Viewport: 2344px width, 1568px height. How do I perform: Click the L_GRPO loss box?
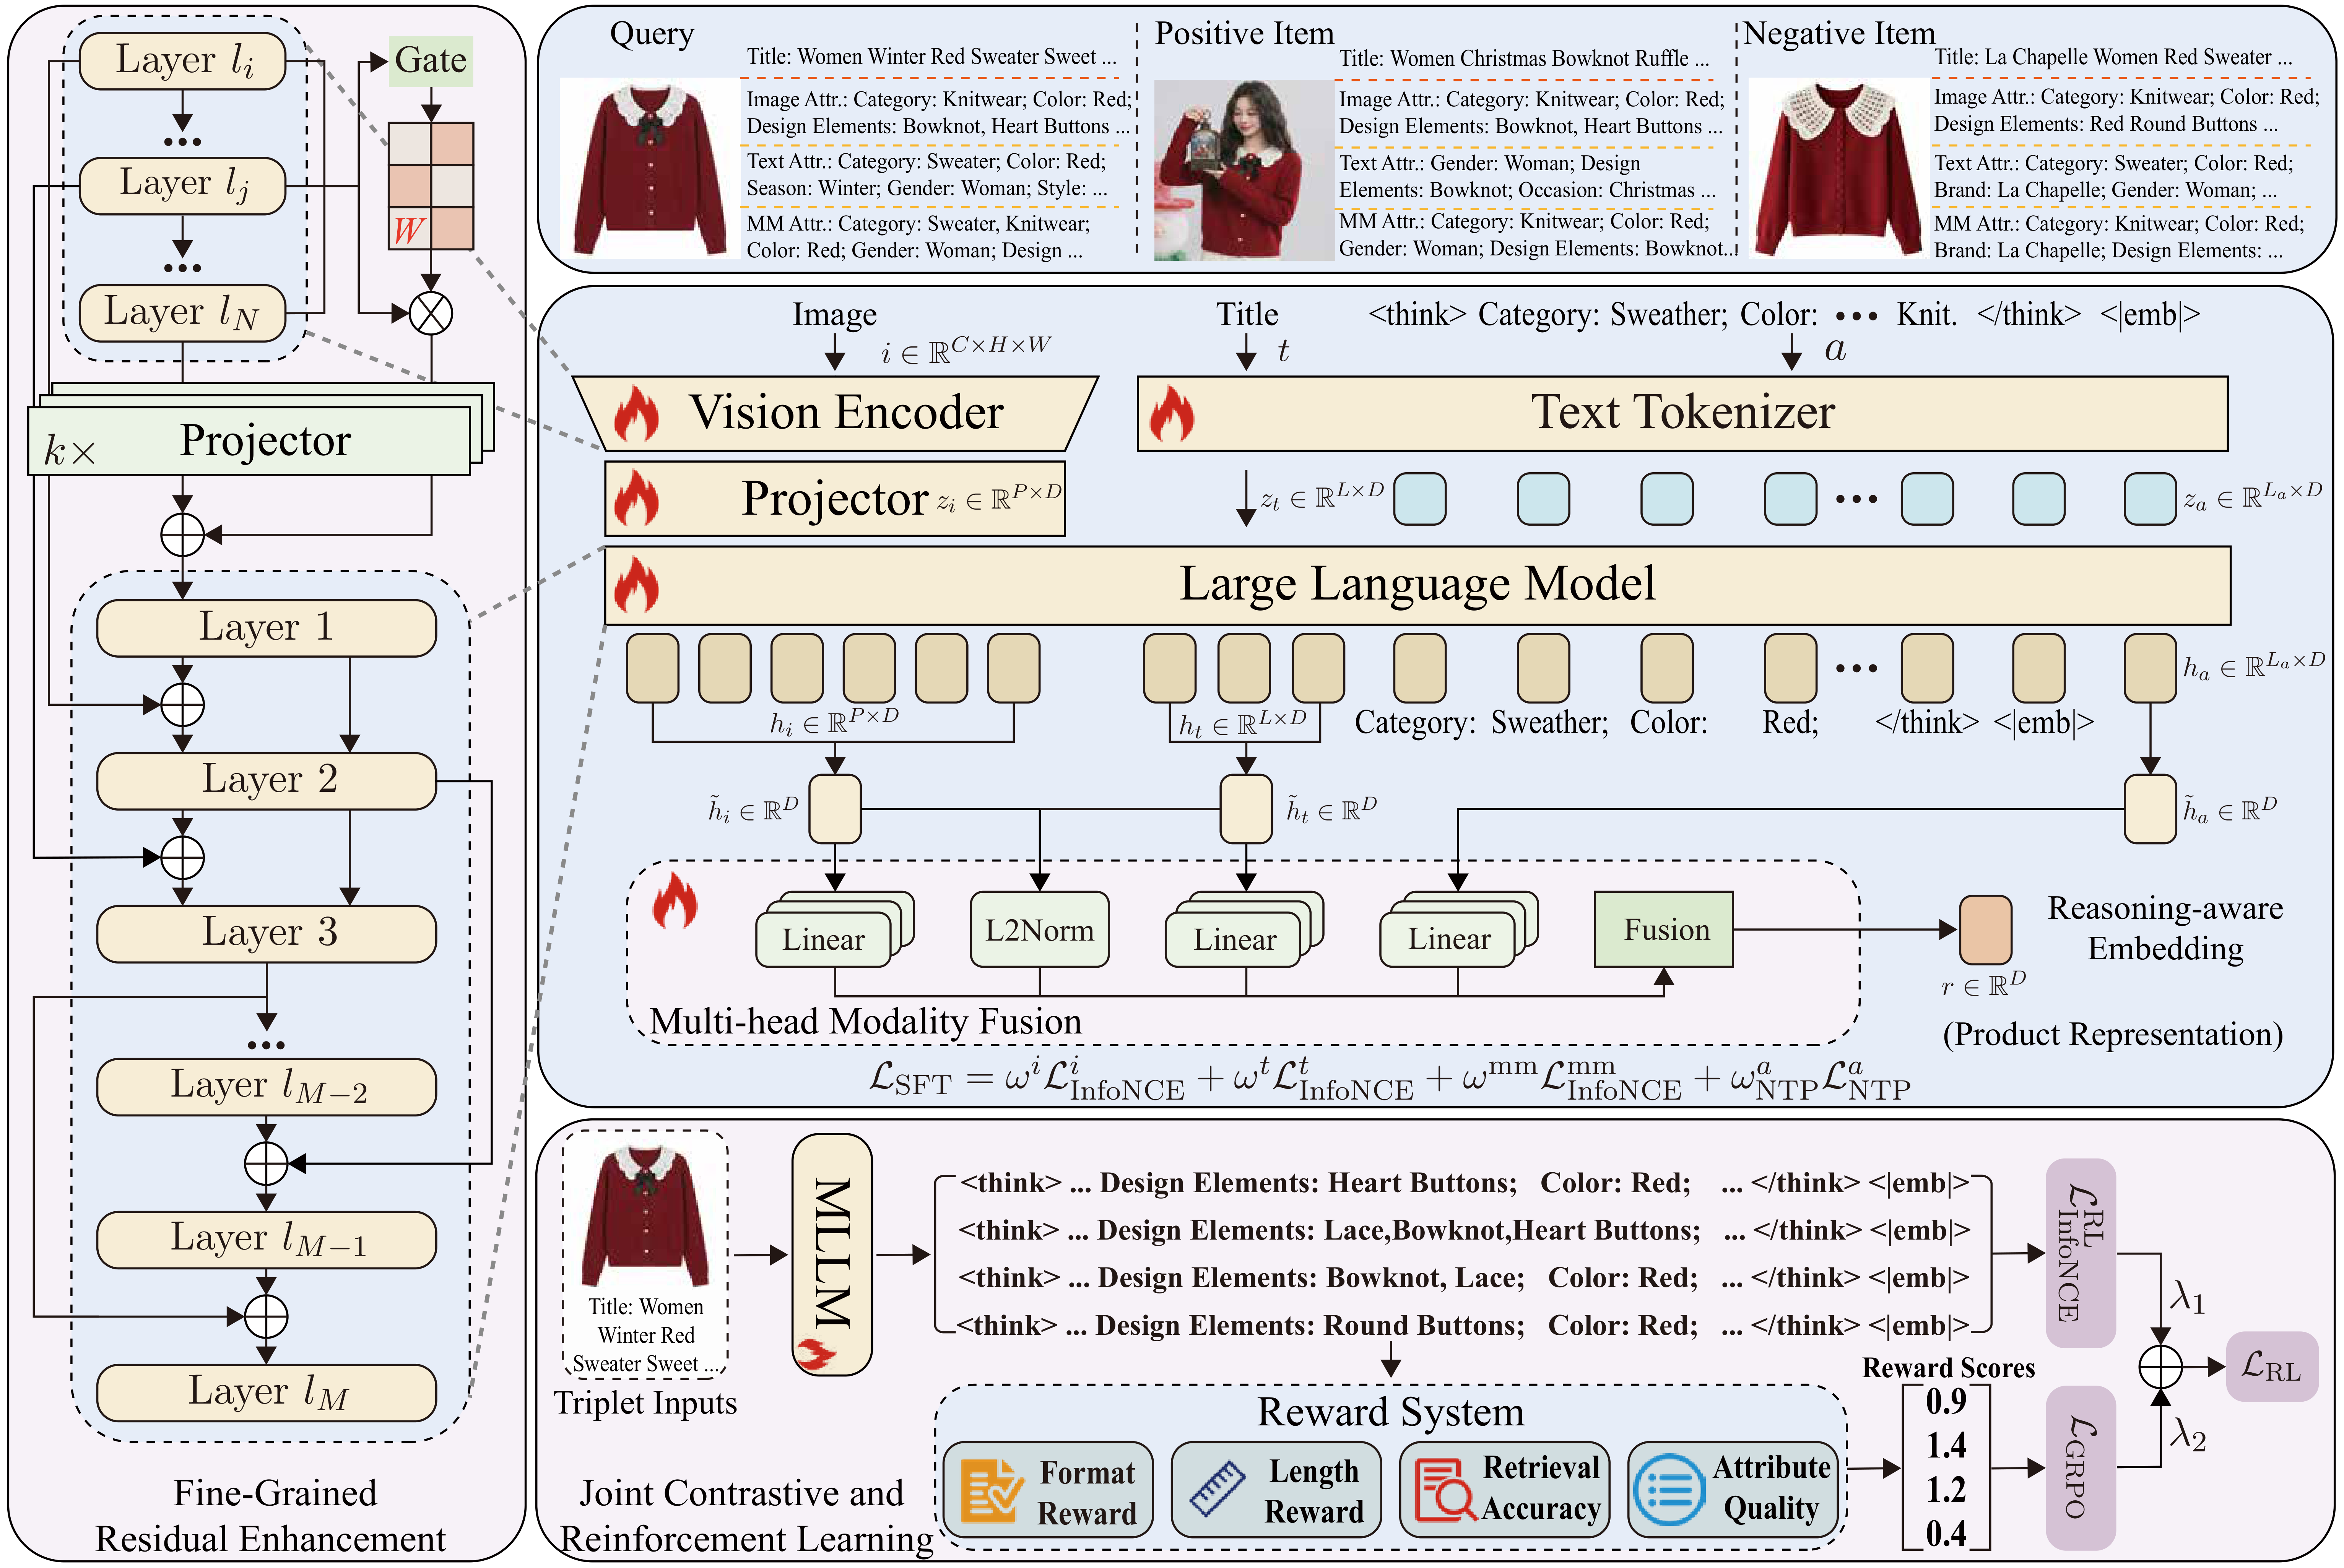click(x=2081, y=1467)
